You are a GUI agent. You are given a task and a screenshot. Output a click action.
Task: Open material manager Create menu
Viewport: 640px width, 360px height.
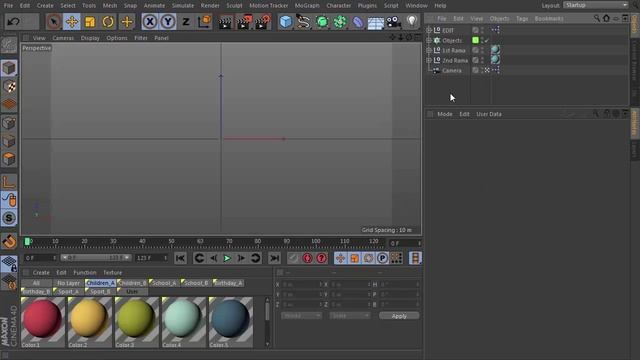41,273
